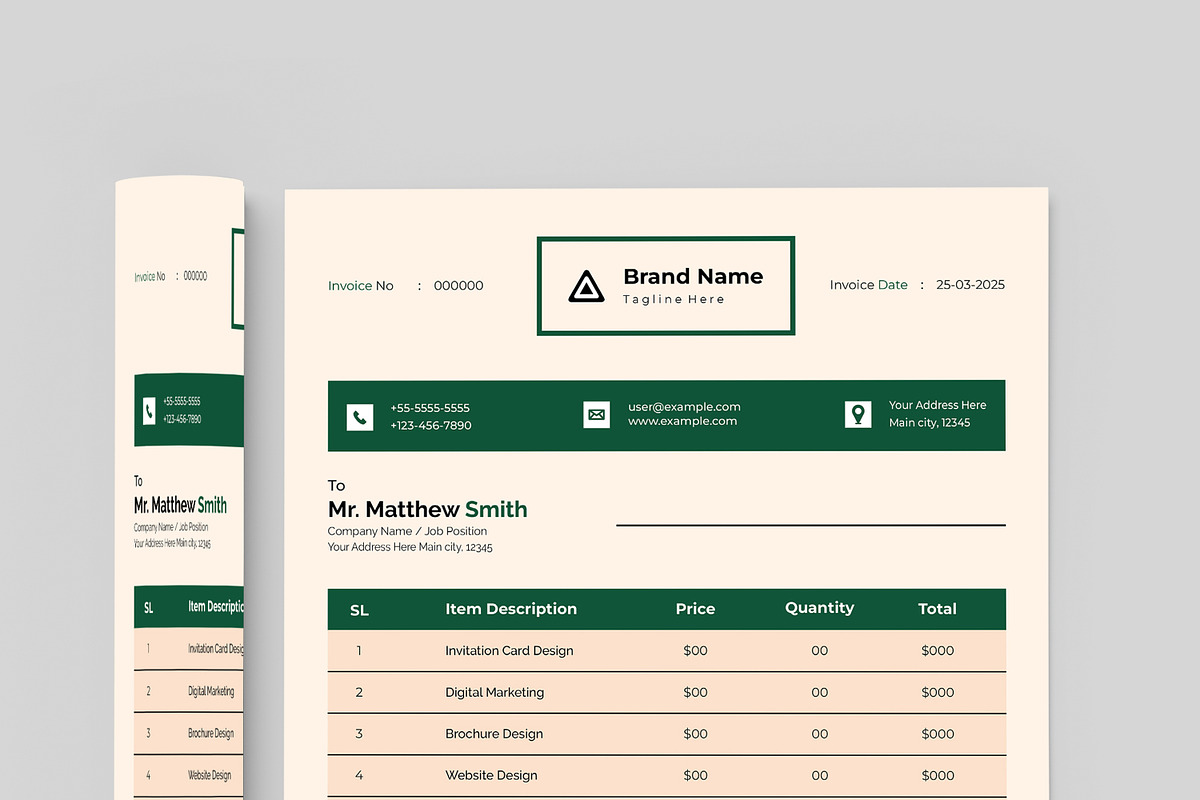Click 'Your Address Here' in the green bar

pos(938,405)
